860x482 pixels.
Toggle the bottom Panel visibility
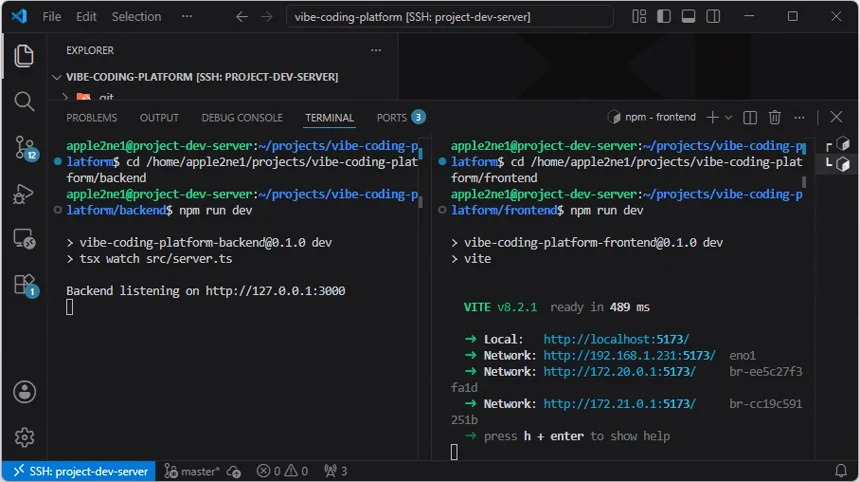(x=688, y=16)
